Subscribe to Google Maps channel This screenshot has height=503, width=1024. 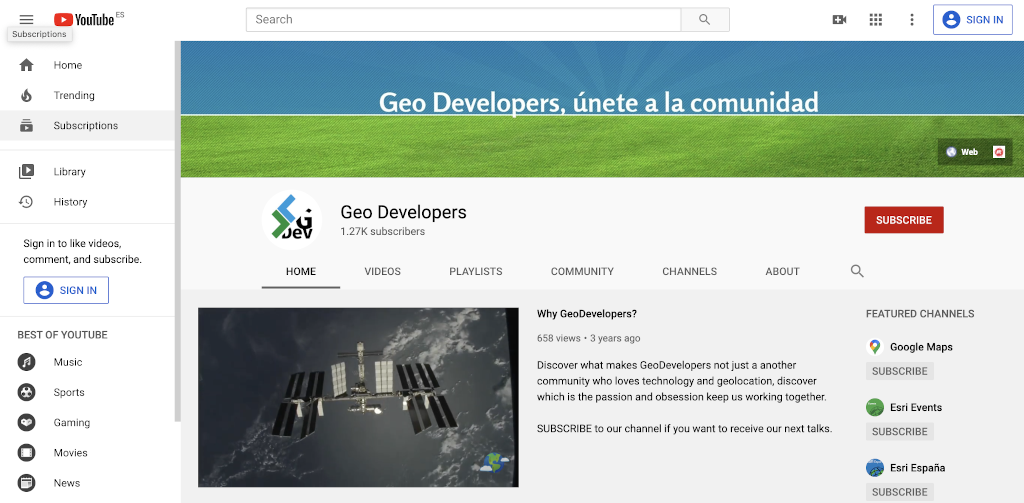coord(899,371)
